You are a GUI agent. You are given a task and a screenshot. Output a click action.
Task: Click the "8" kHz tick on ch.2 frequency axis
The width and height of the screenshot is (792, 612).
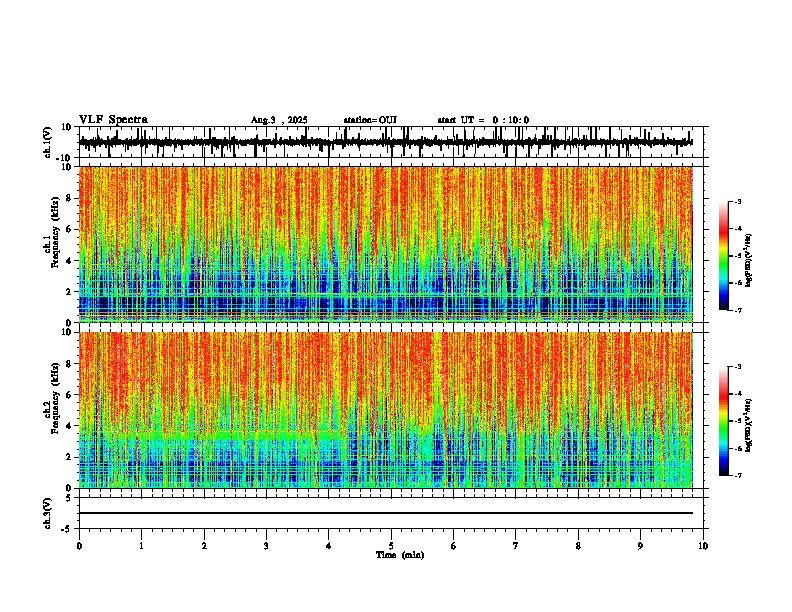coord(70,364)
